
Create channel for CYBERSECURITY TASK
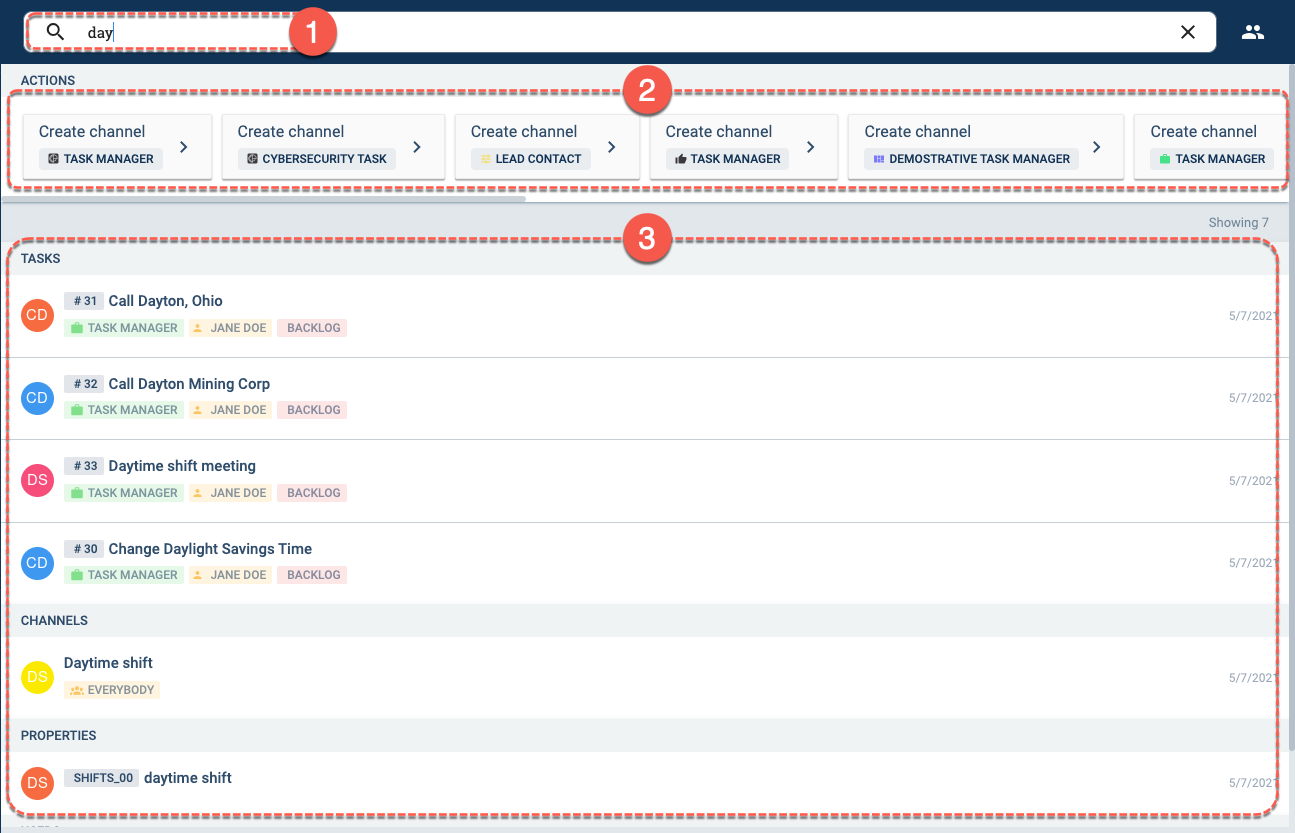click(x=333, y=147)
